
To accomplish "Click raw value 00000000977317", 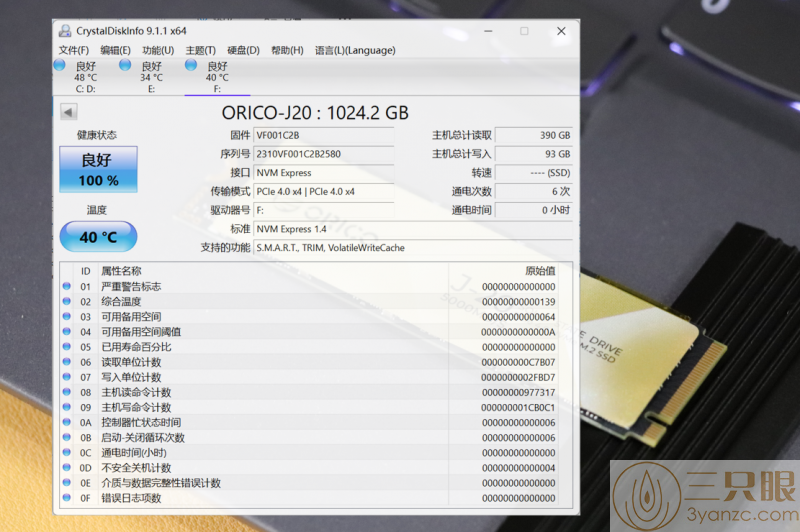I will pos(518,393).
